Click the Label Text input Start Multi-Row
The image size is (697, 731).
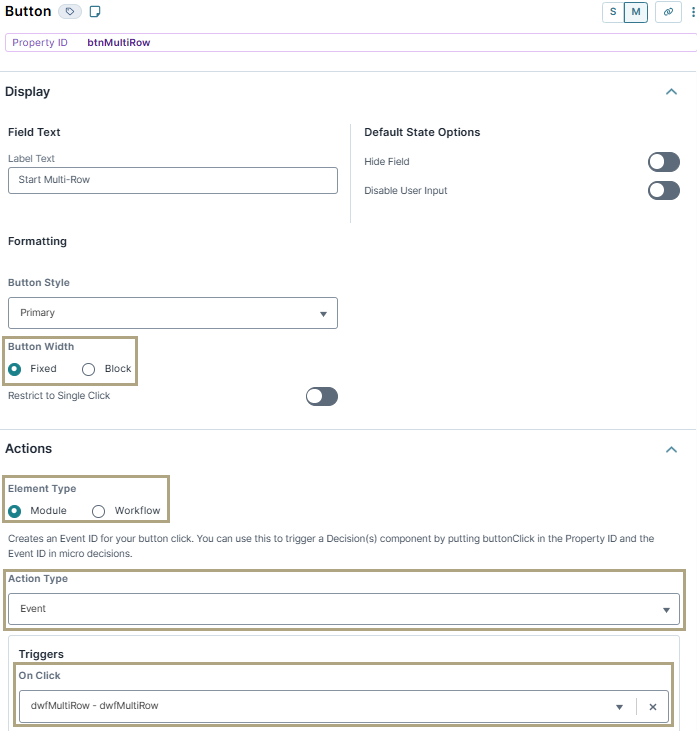[x=173, y=180]
